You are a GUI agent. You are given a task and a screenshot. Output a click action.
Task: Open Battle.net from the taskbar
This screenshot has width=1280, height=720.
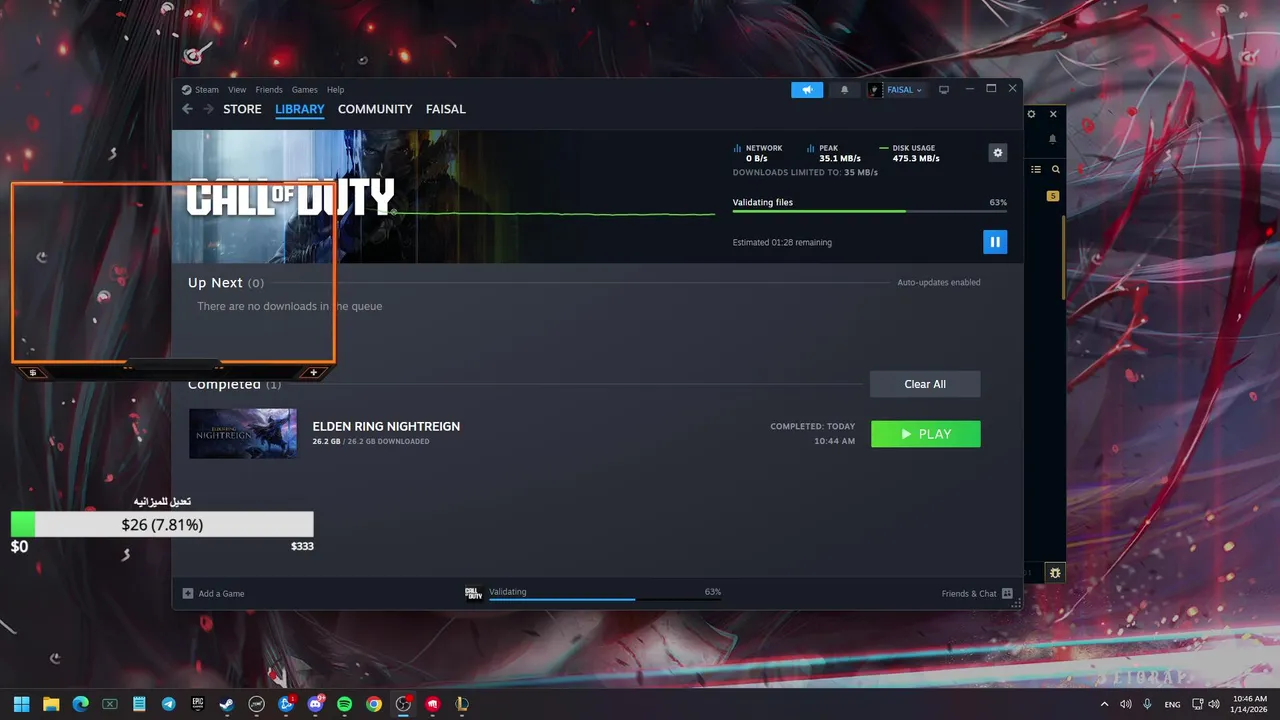286,704
